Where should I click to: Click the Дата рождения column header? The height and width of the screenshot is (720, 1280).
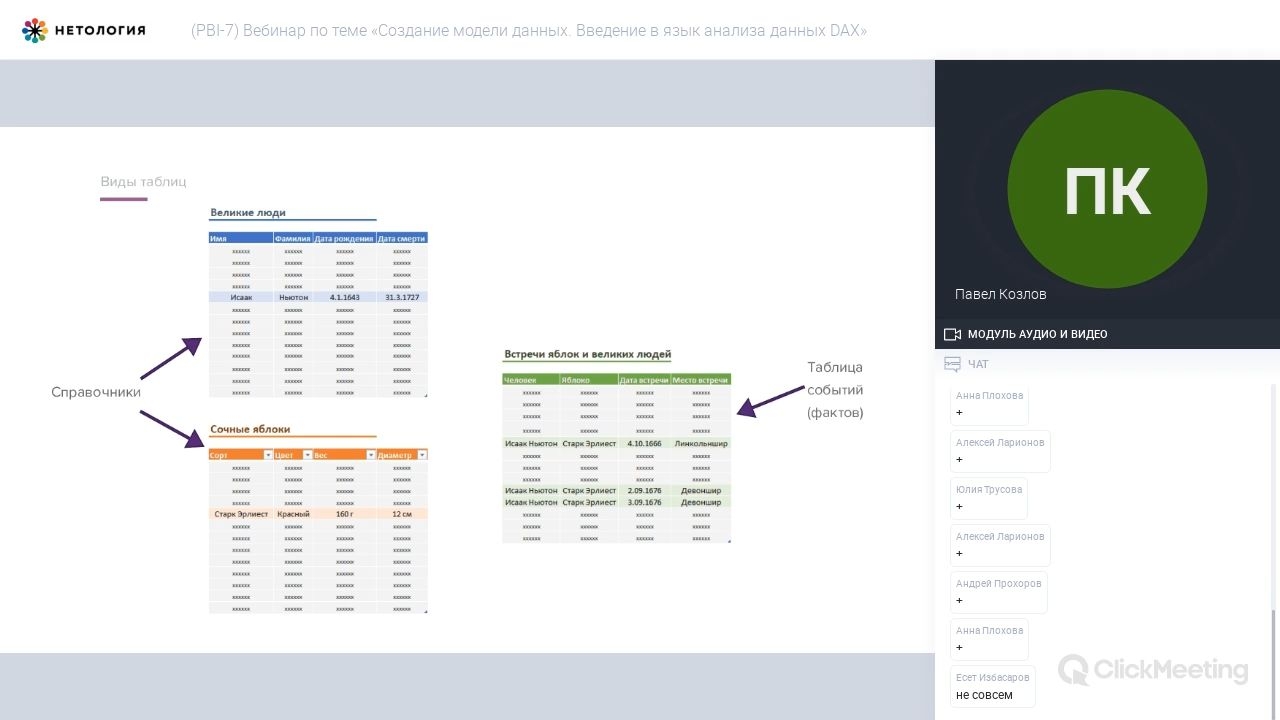click(345, 238)
